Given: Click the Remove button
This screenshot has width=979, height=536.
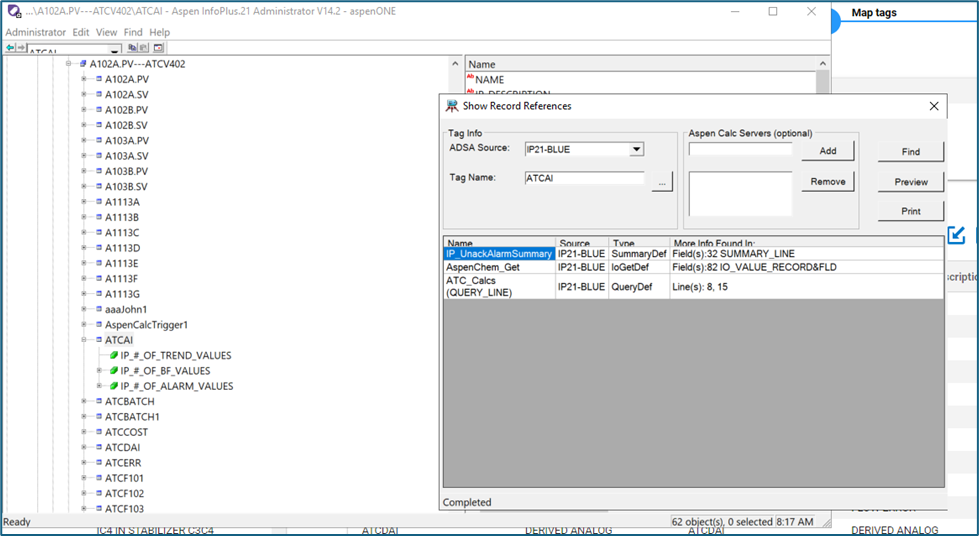Looking at the screenshot, I should tap(828, 181).
